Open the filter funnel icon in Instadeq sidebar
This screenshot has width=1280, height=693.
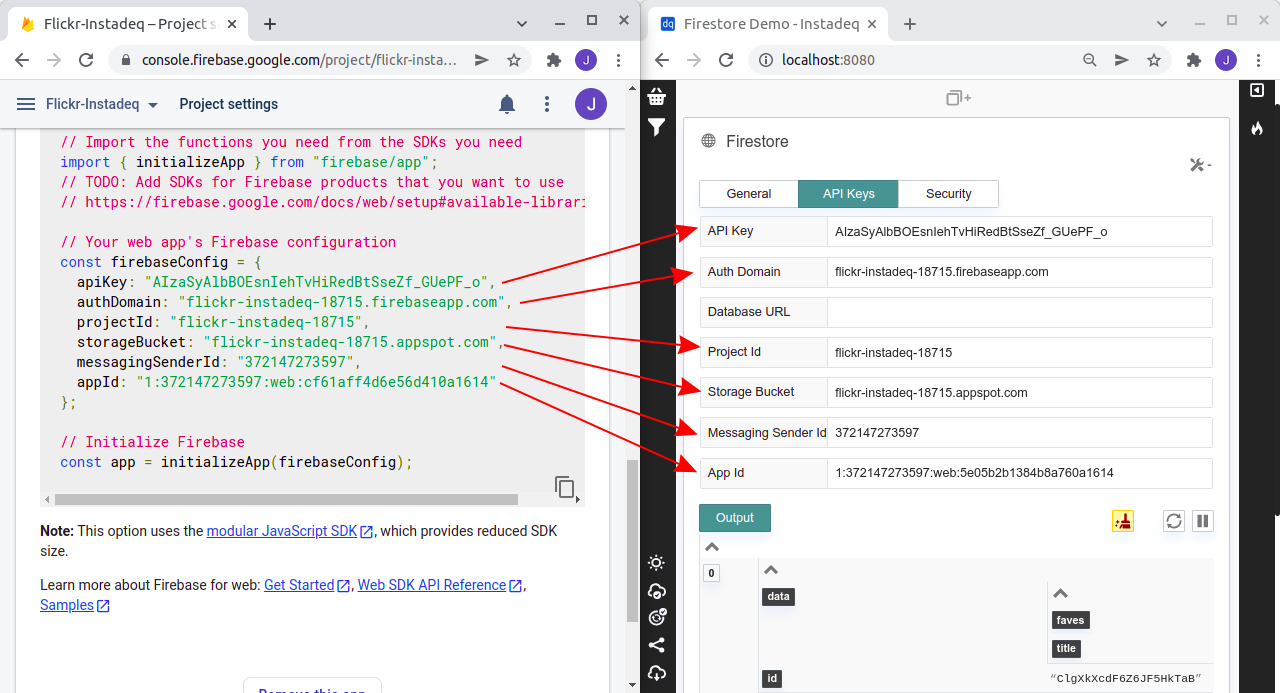tap(657, 127)
